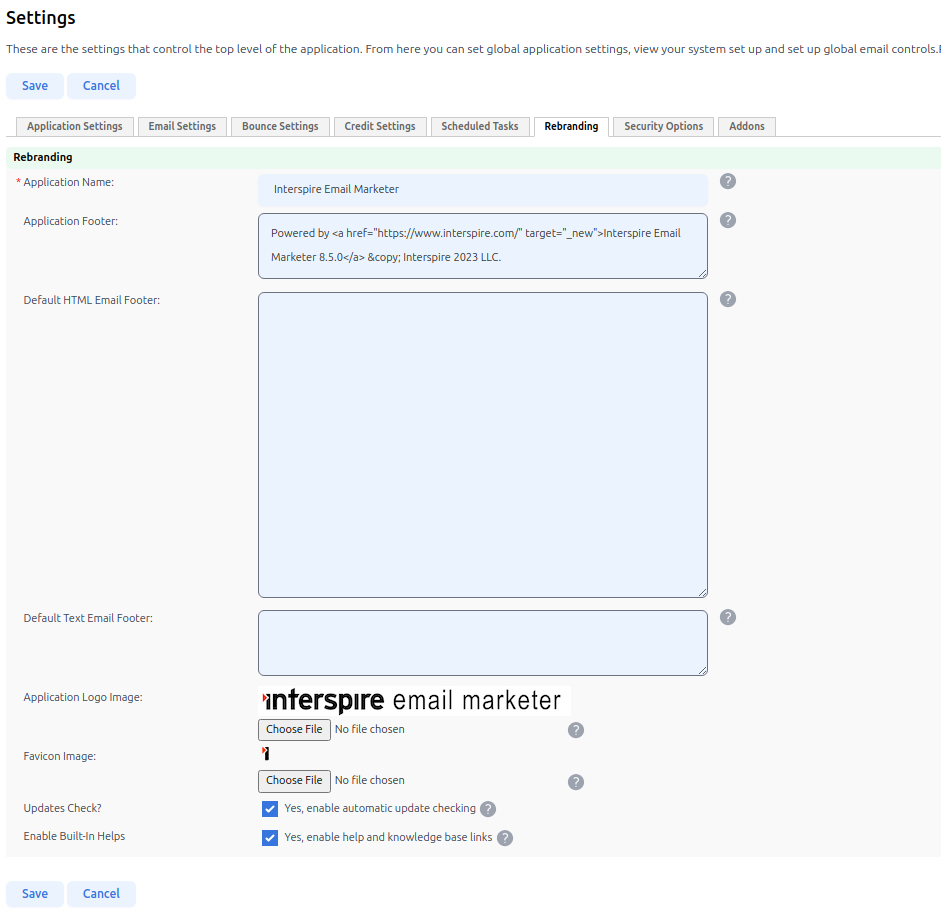This screenshot has height=920, width=941.
Task: Switch to Security Options tab
Action: coord(664,127)
